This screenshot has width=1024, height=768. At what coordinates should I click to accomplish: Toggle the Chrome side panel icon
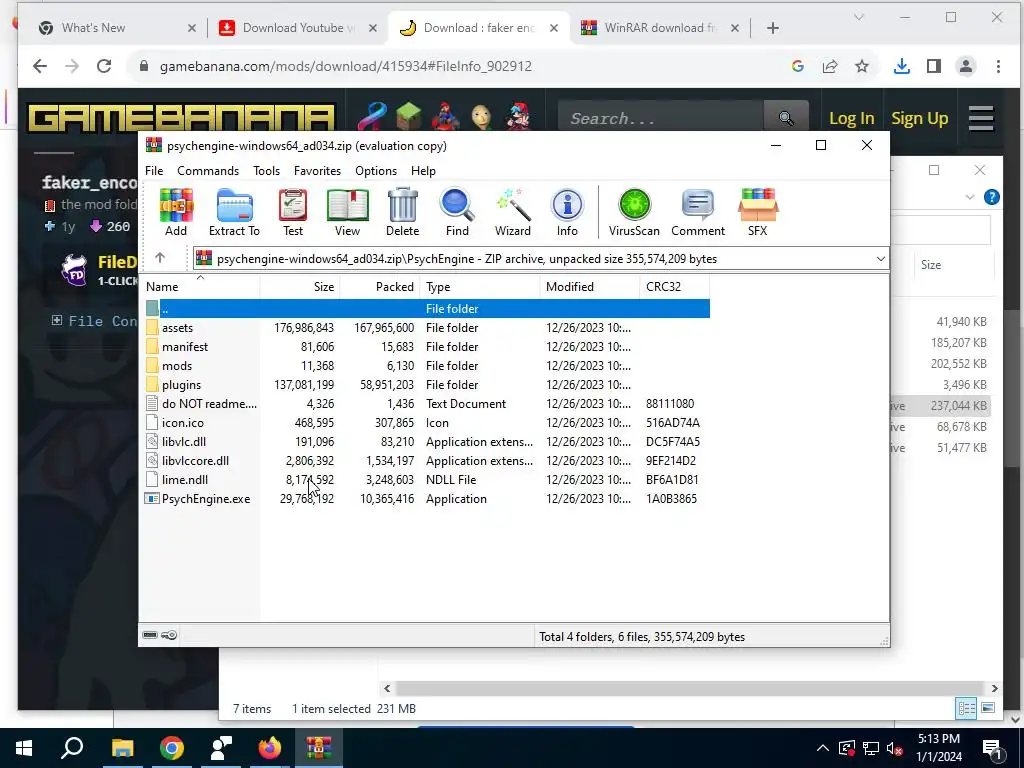click(x=934, y=66)
